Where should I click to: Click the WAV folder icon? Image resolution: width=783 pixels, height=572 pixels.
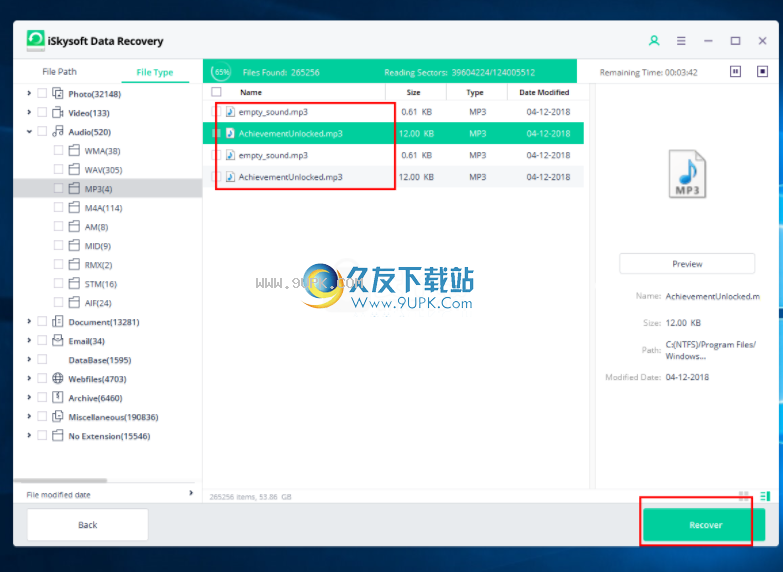(x=74, y=169)
